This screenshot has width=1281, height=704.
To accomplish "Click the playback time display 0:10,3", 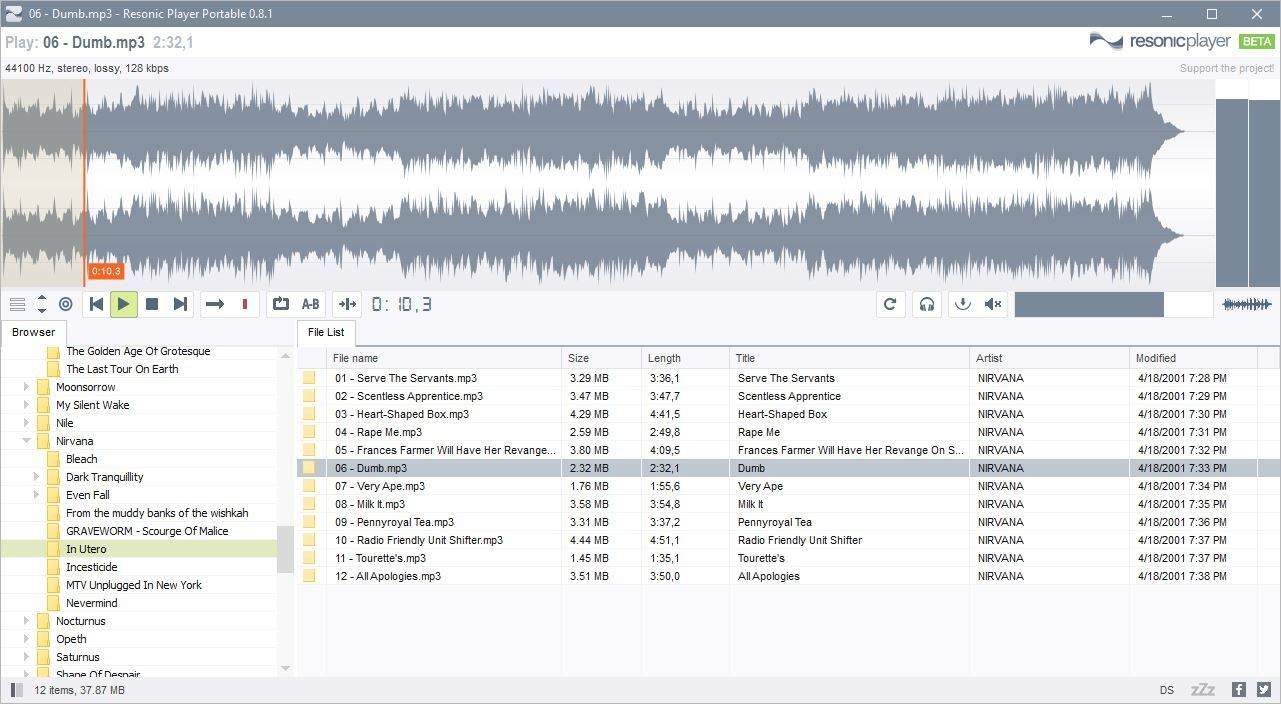I will tap(402, 304).
